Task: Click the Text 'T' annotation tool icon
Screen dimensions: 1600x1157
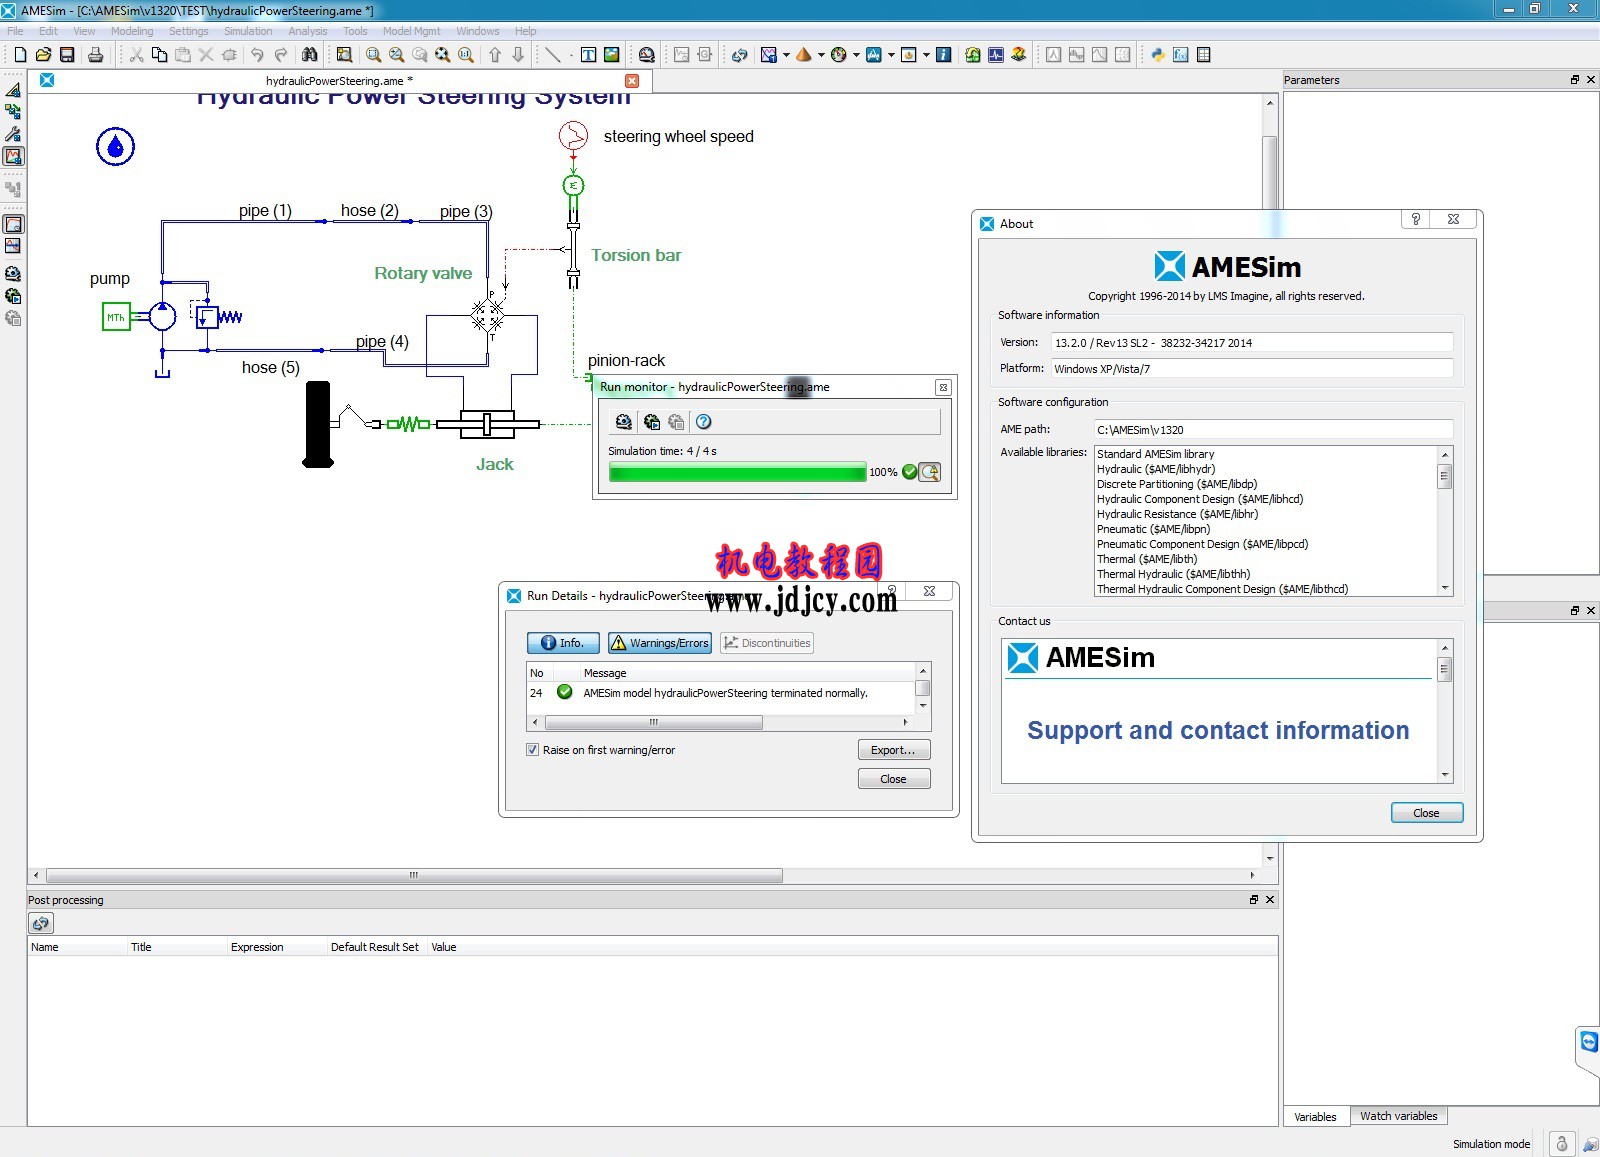Action: coord(588,55)
